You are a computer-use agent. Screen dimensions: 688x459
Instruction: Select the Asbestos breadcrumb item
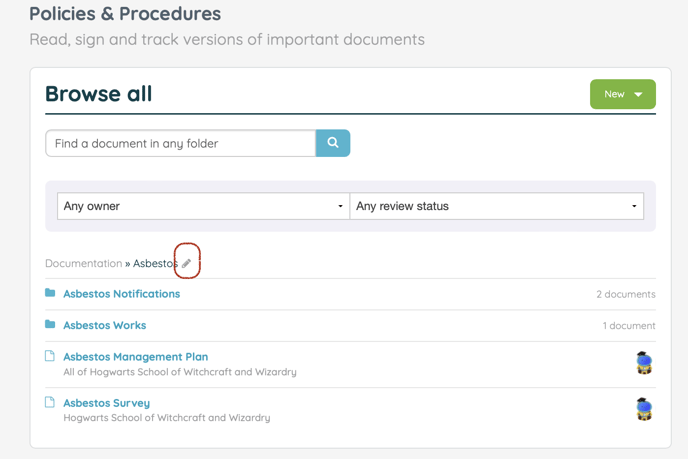(x=154, y=263)
